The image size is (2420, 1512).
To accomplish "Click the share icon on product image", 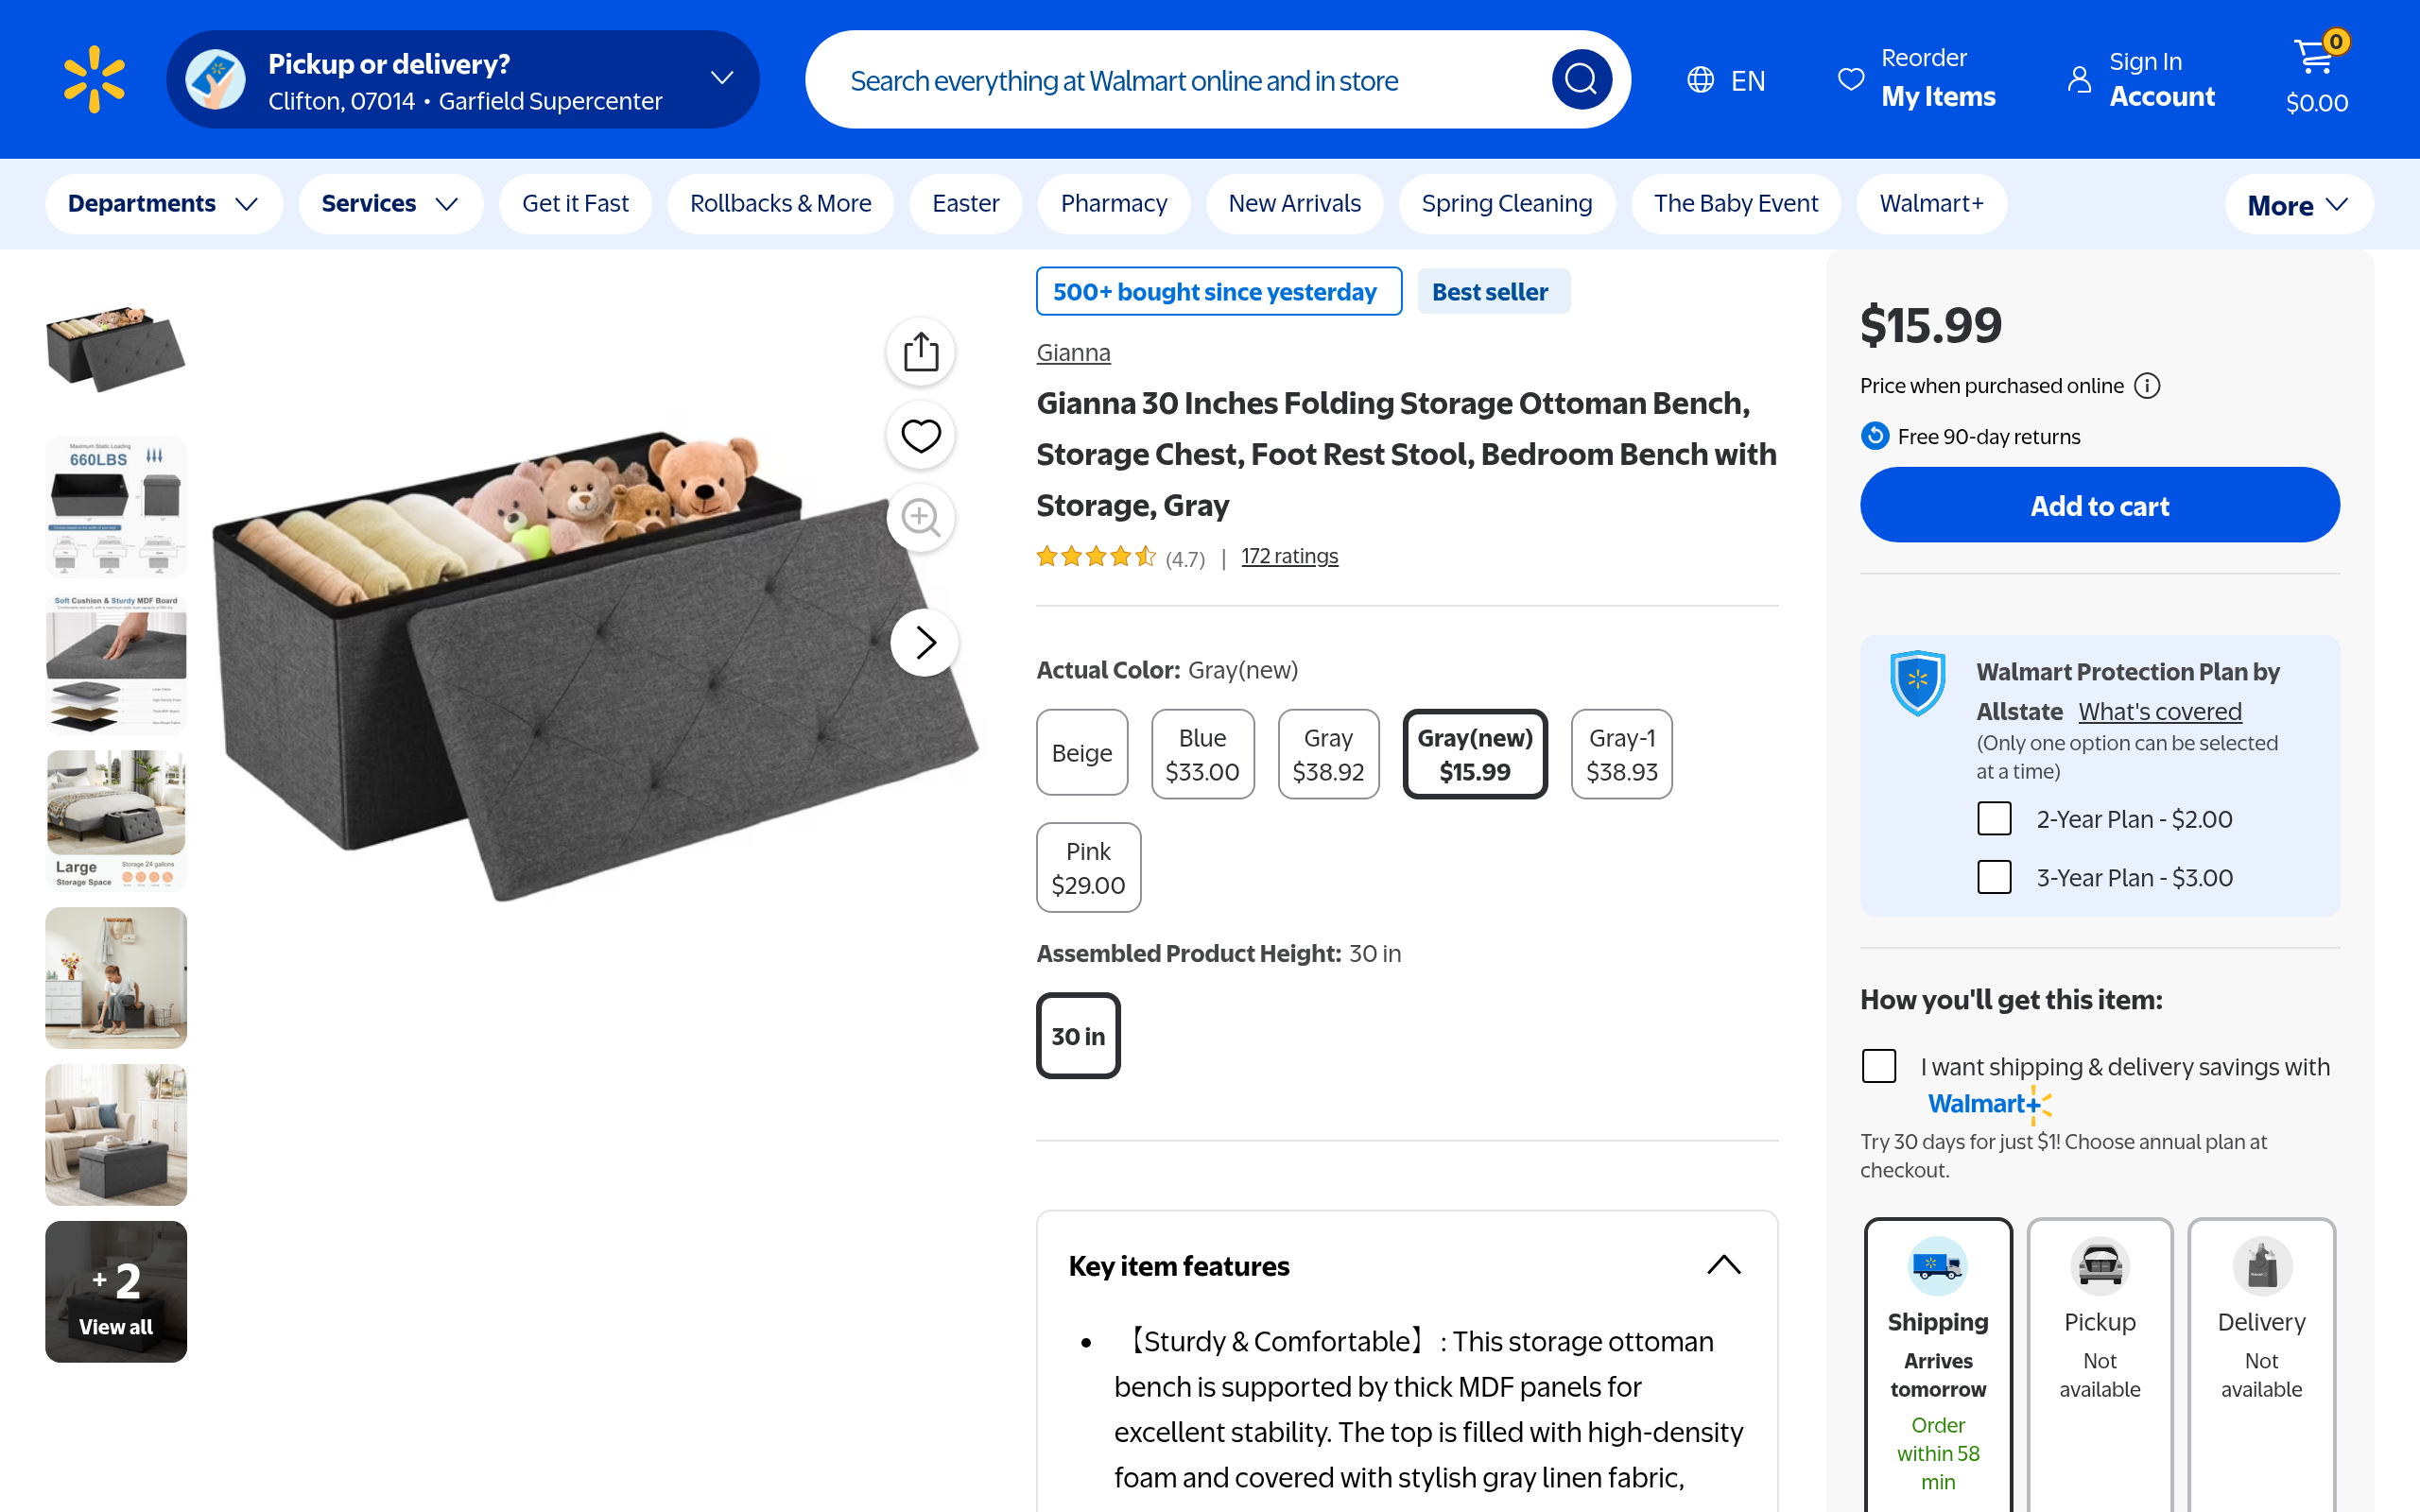I will [921, 352].
